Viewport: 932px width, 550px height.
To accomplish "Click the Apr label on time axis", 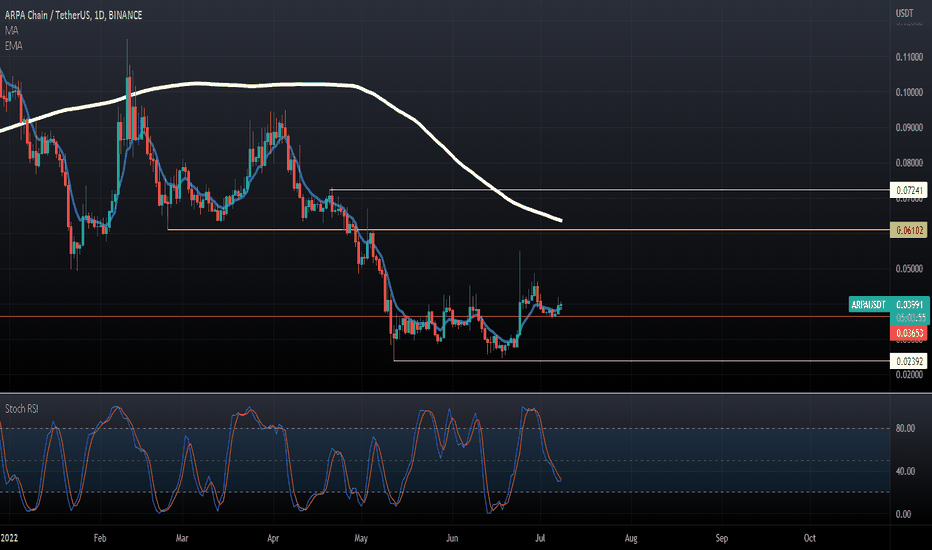I will pyautogui.click(x=273, y=538).
